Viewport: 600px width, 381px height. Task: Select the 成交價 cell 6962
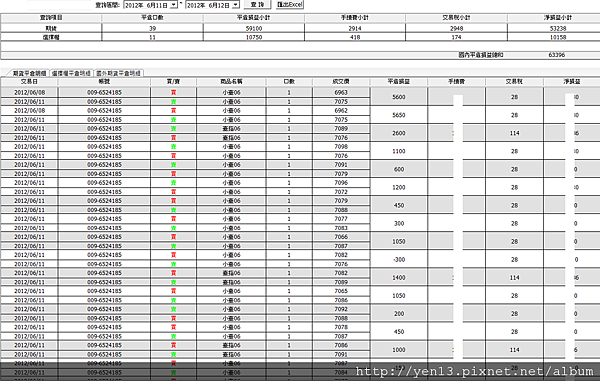(341, 111)
